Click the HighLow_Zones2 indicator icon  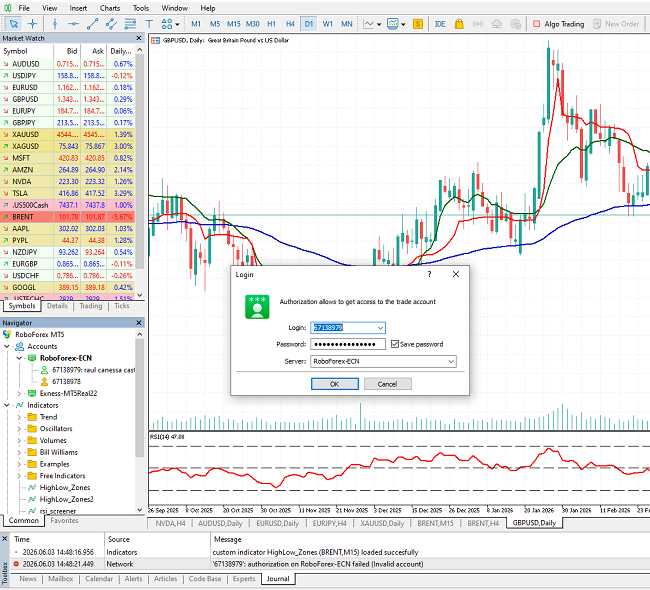point(32,499)
